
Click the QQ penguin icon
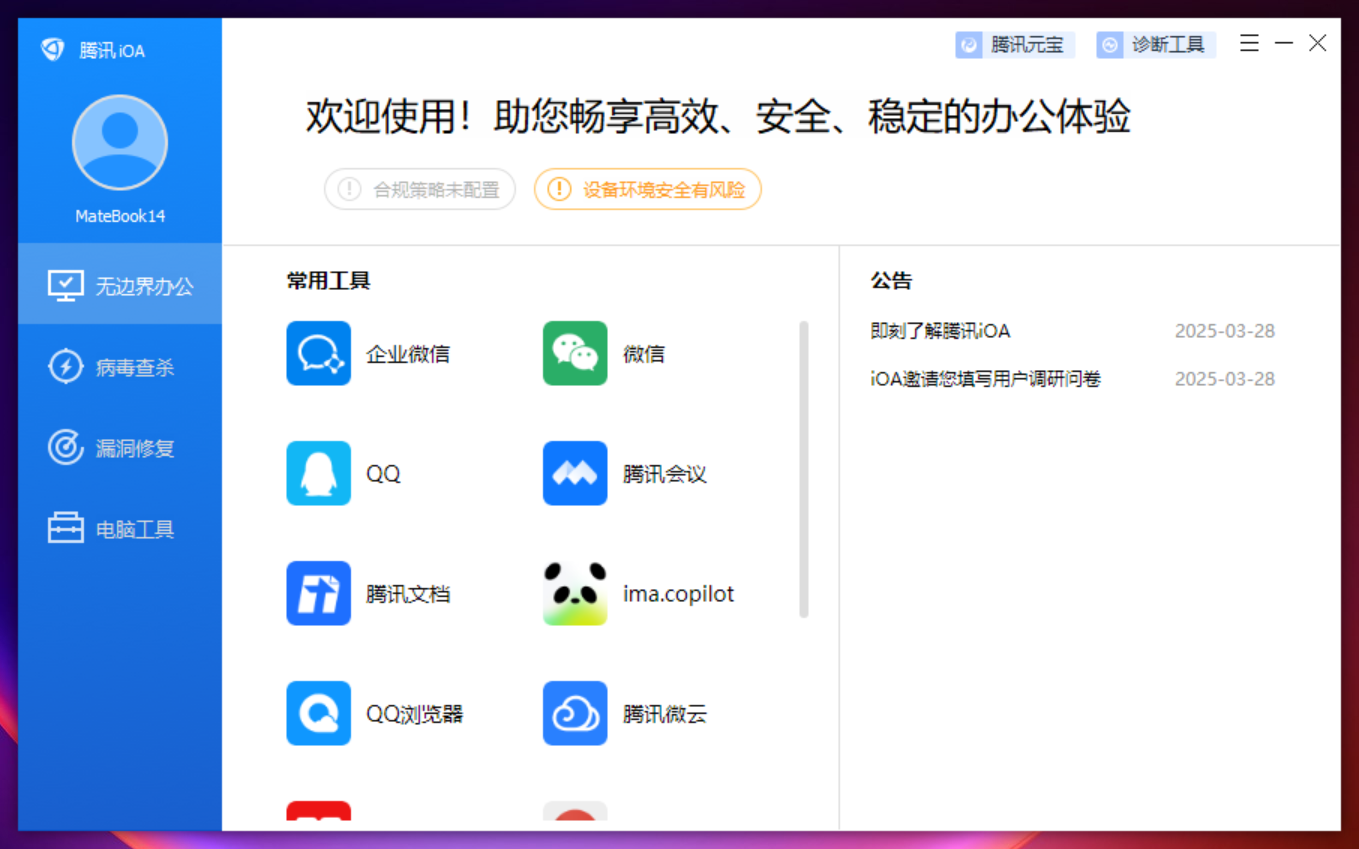[318, 473]
